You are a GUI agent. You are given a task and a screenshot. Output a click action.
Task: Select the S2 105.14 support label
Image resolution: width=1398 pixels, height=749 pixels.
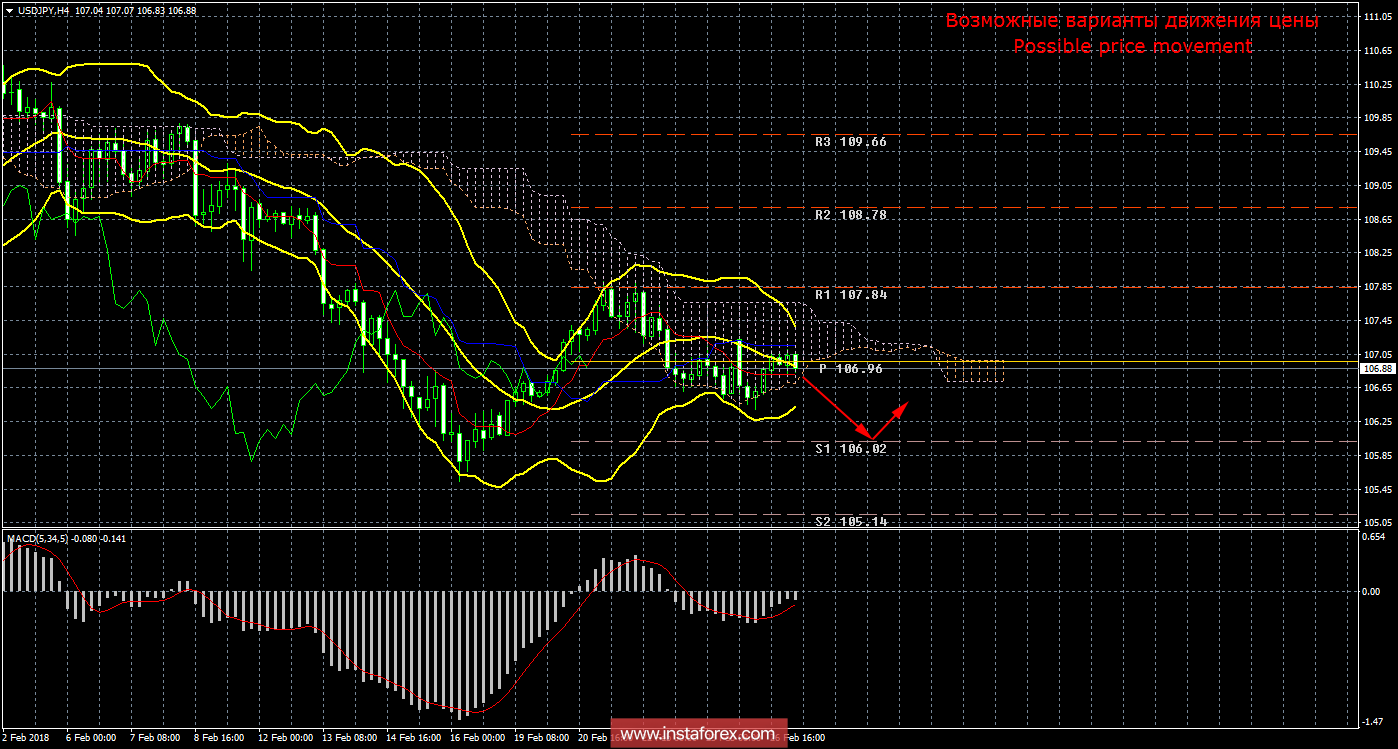tap(851, 522)
